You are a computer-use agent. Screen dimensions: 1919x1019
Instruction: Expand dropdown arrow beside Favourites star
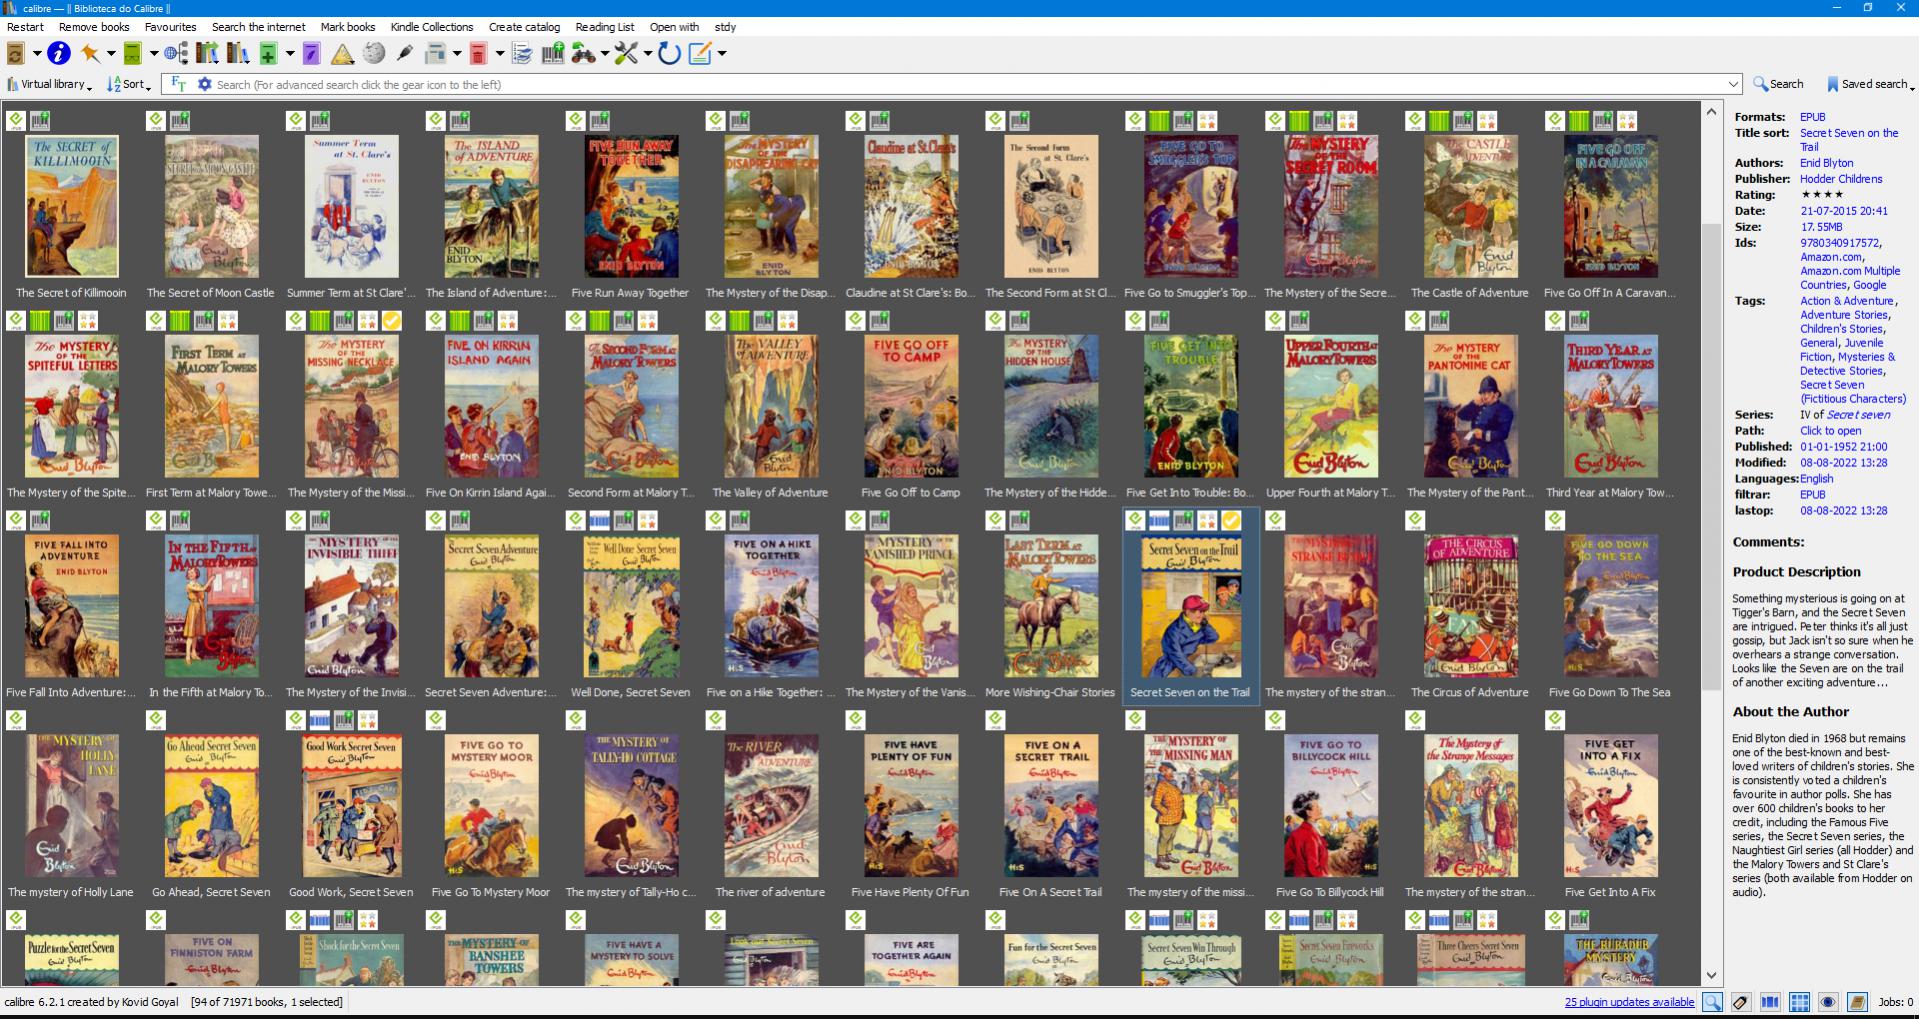(111, 54)
